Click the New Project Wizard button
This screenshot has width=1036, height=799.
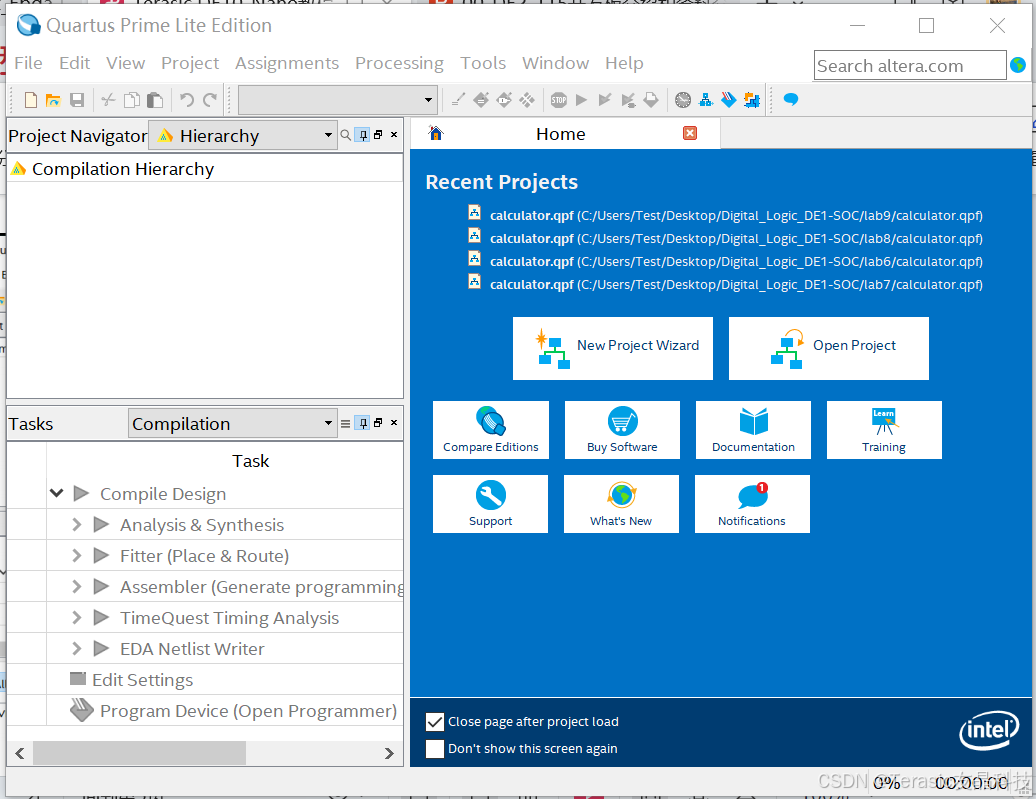[x=612, y=348]
